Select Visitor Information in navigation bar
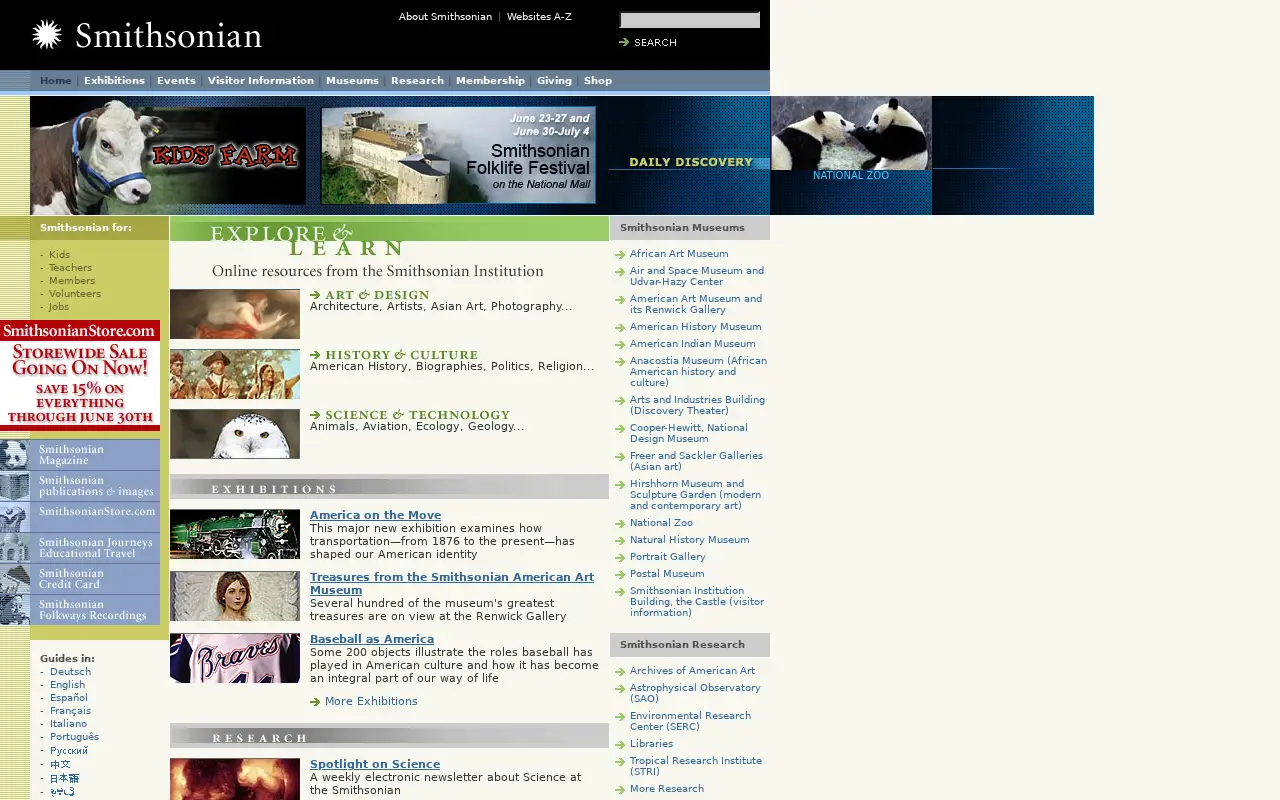The width and height of the screenshot is (1280, 800). tap(260, 81)
